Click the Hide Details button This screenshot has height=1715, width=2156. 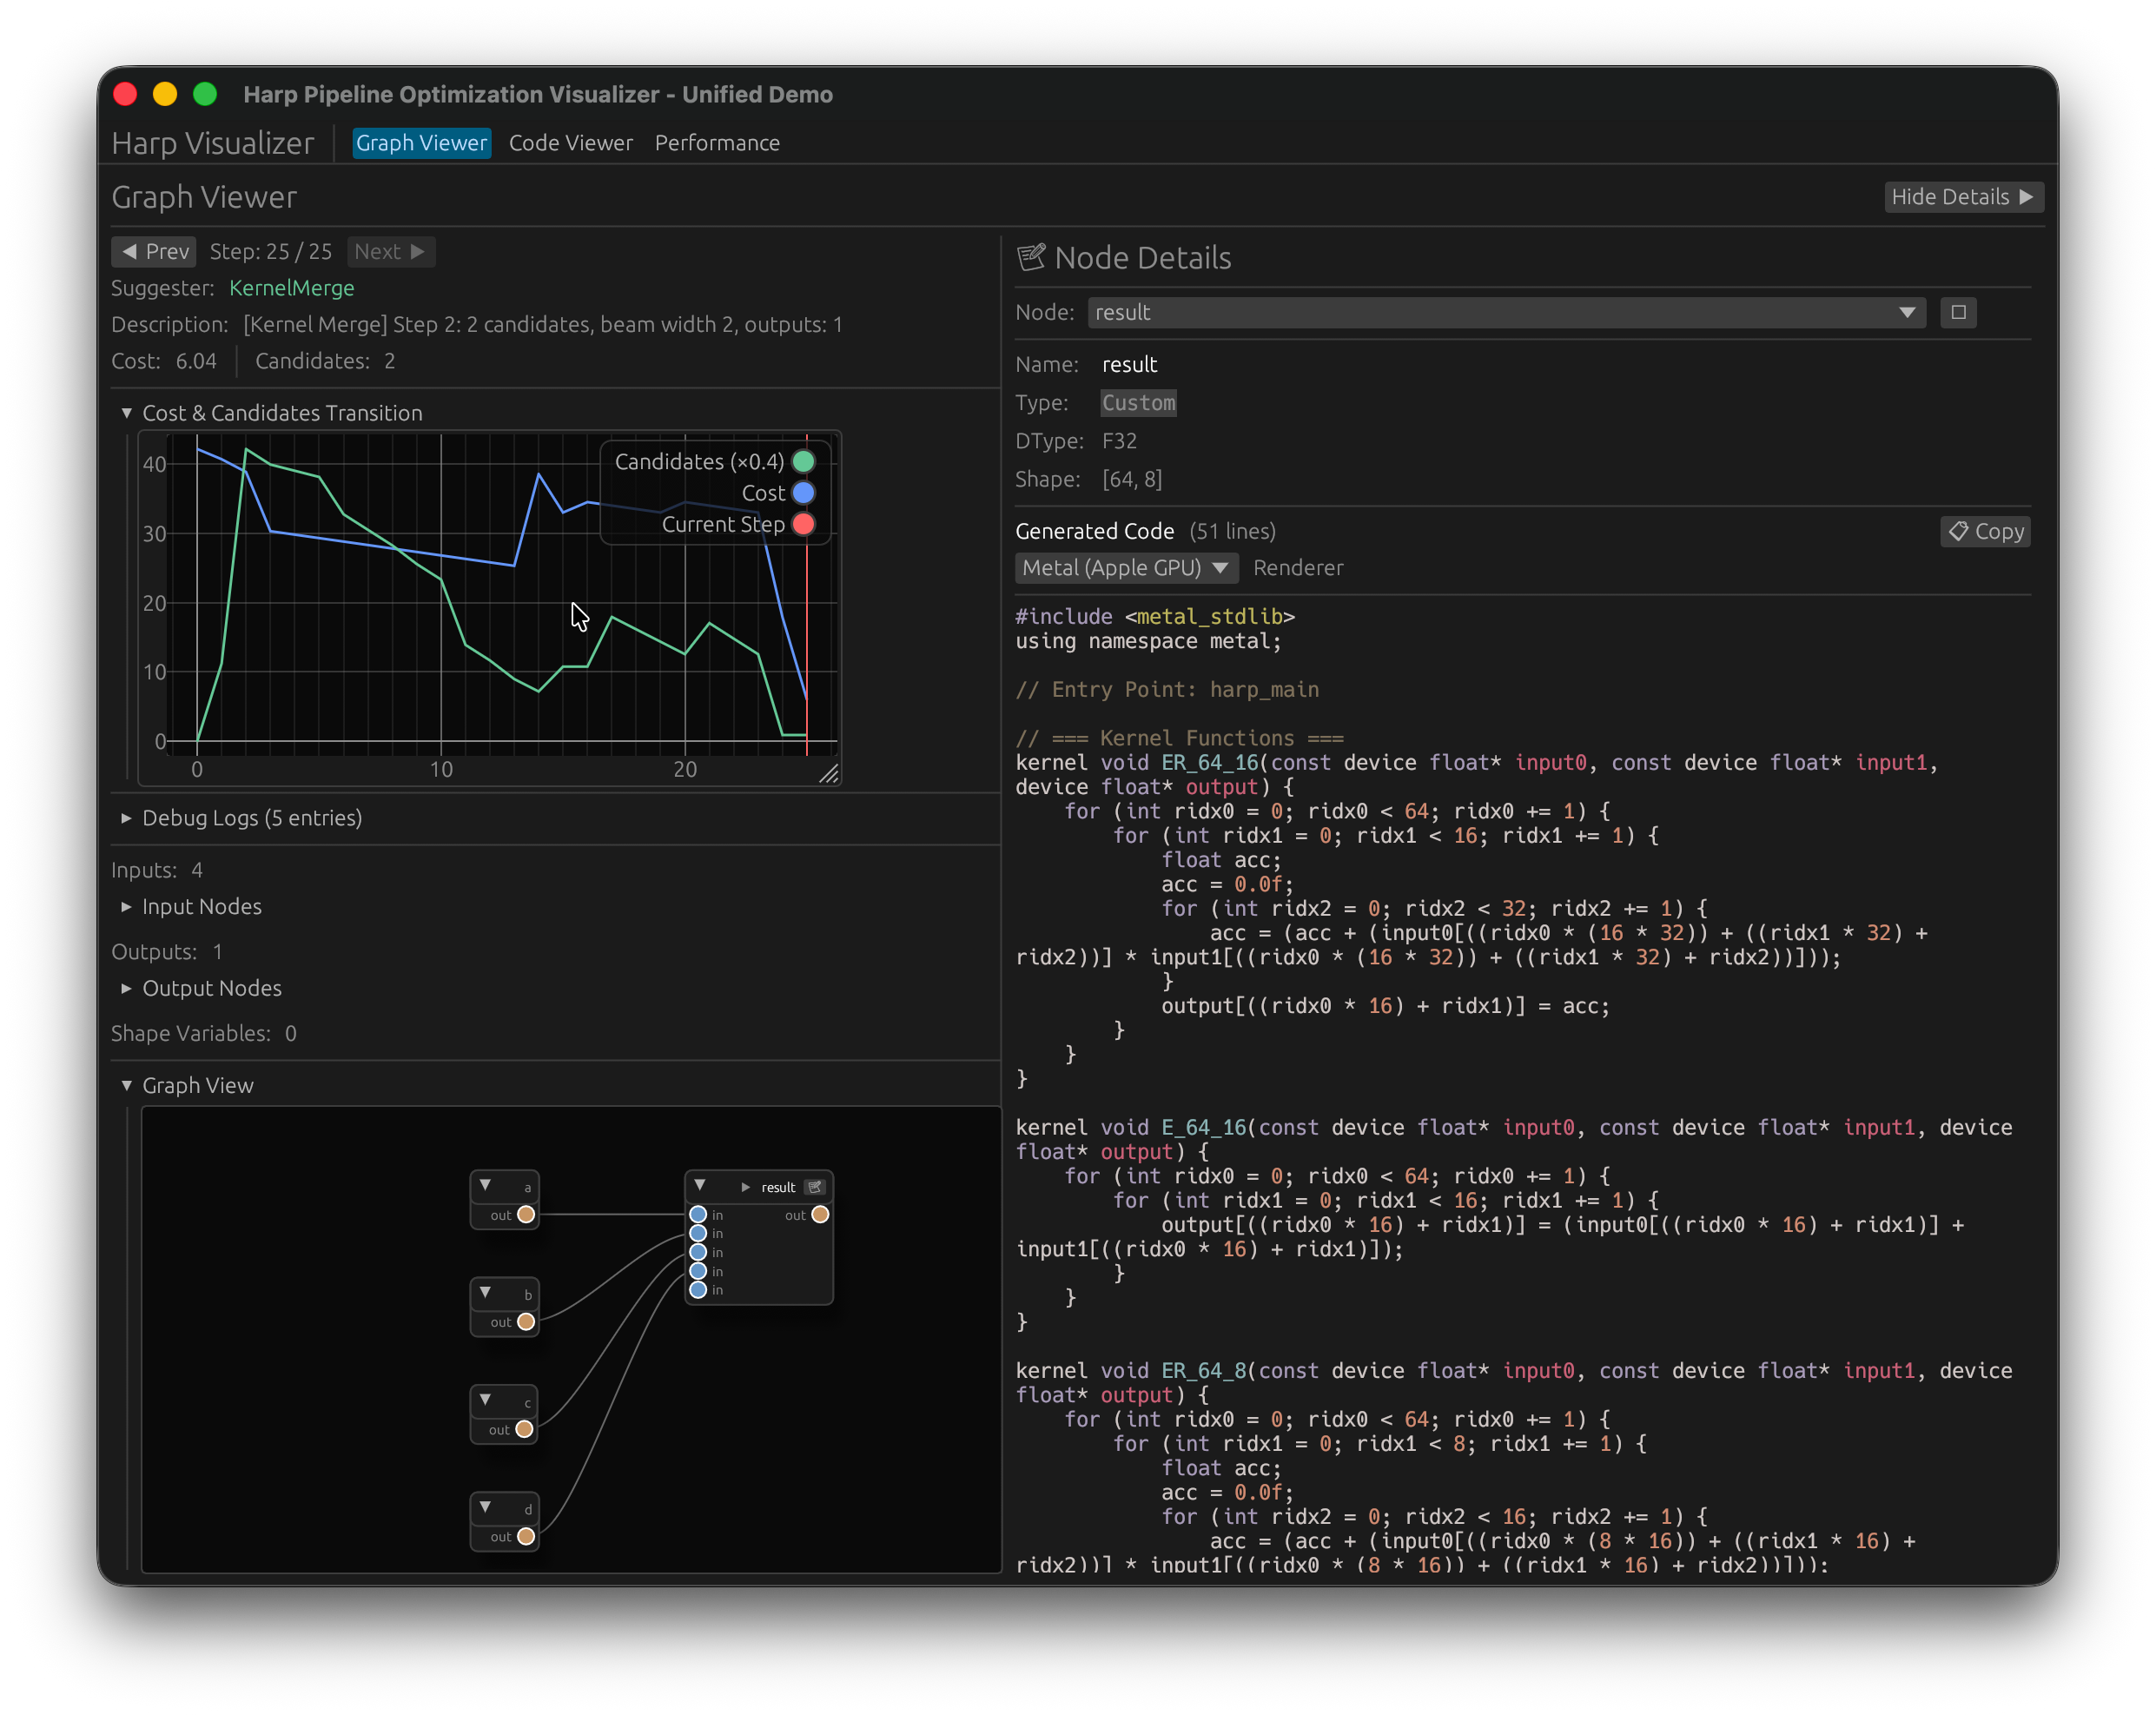[1962, 197]
